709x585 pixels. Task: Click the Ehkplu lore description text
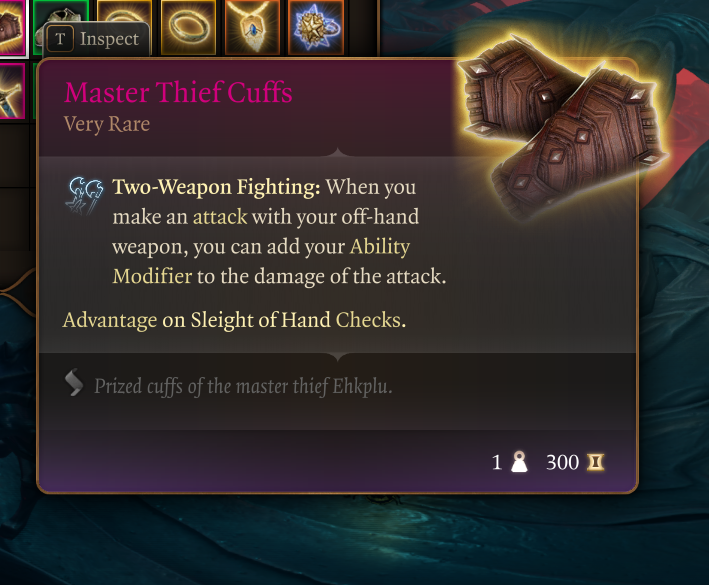(243, 387)
